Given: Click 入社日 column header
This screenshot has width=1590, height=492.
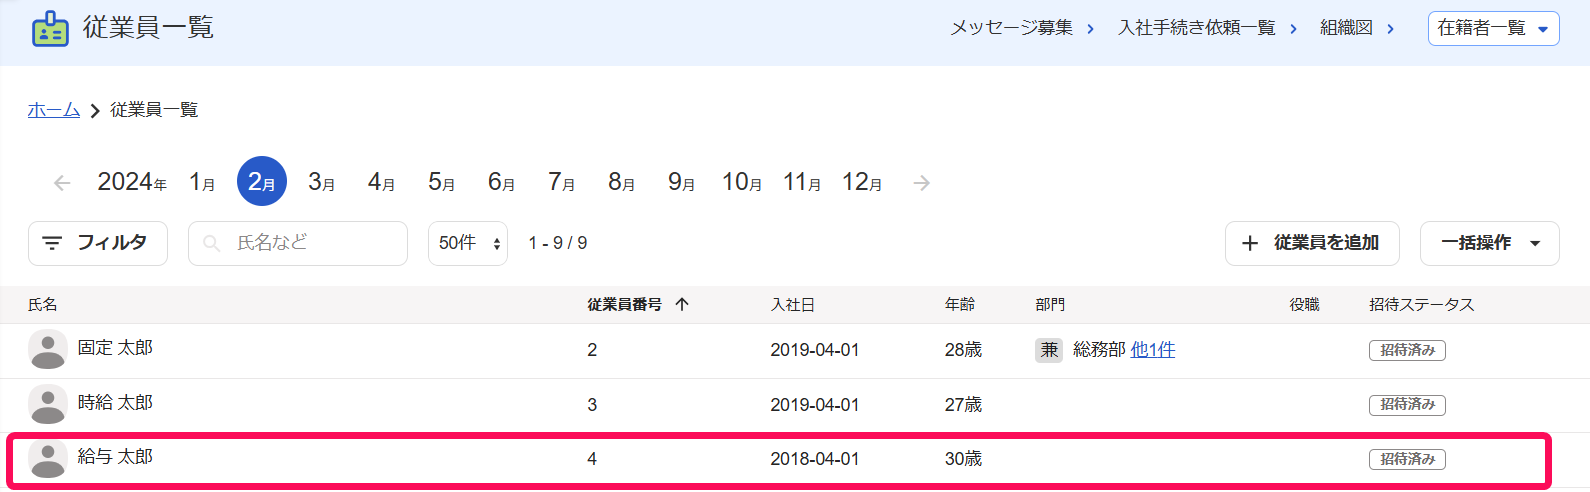Looking at the screenshot, I should coord(792,304).
